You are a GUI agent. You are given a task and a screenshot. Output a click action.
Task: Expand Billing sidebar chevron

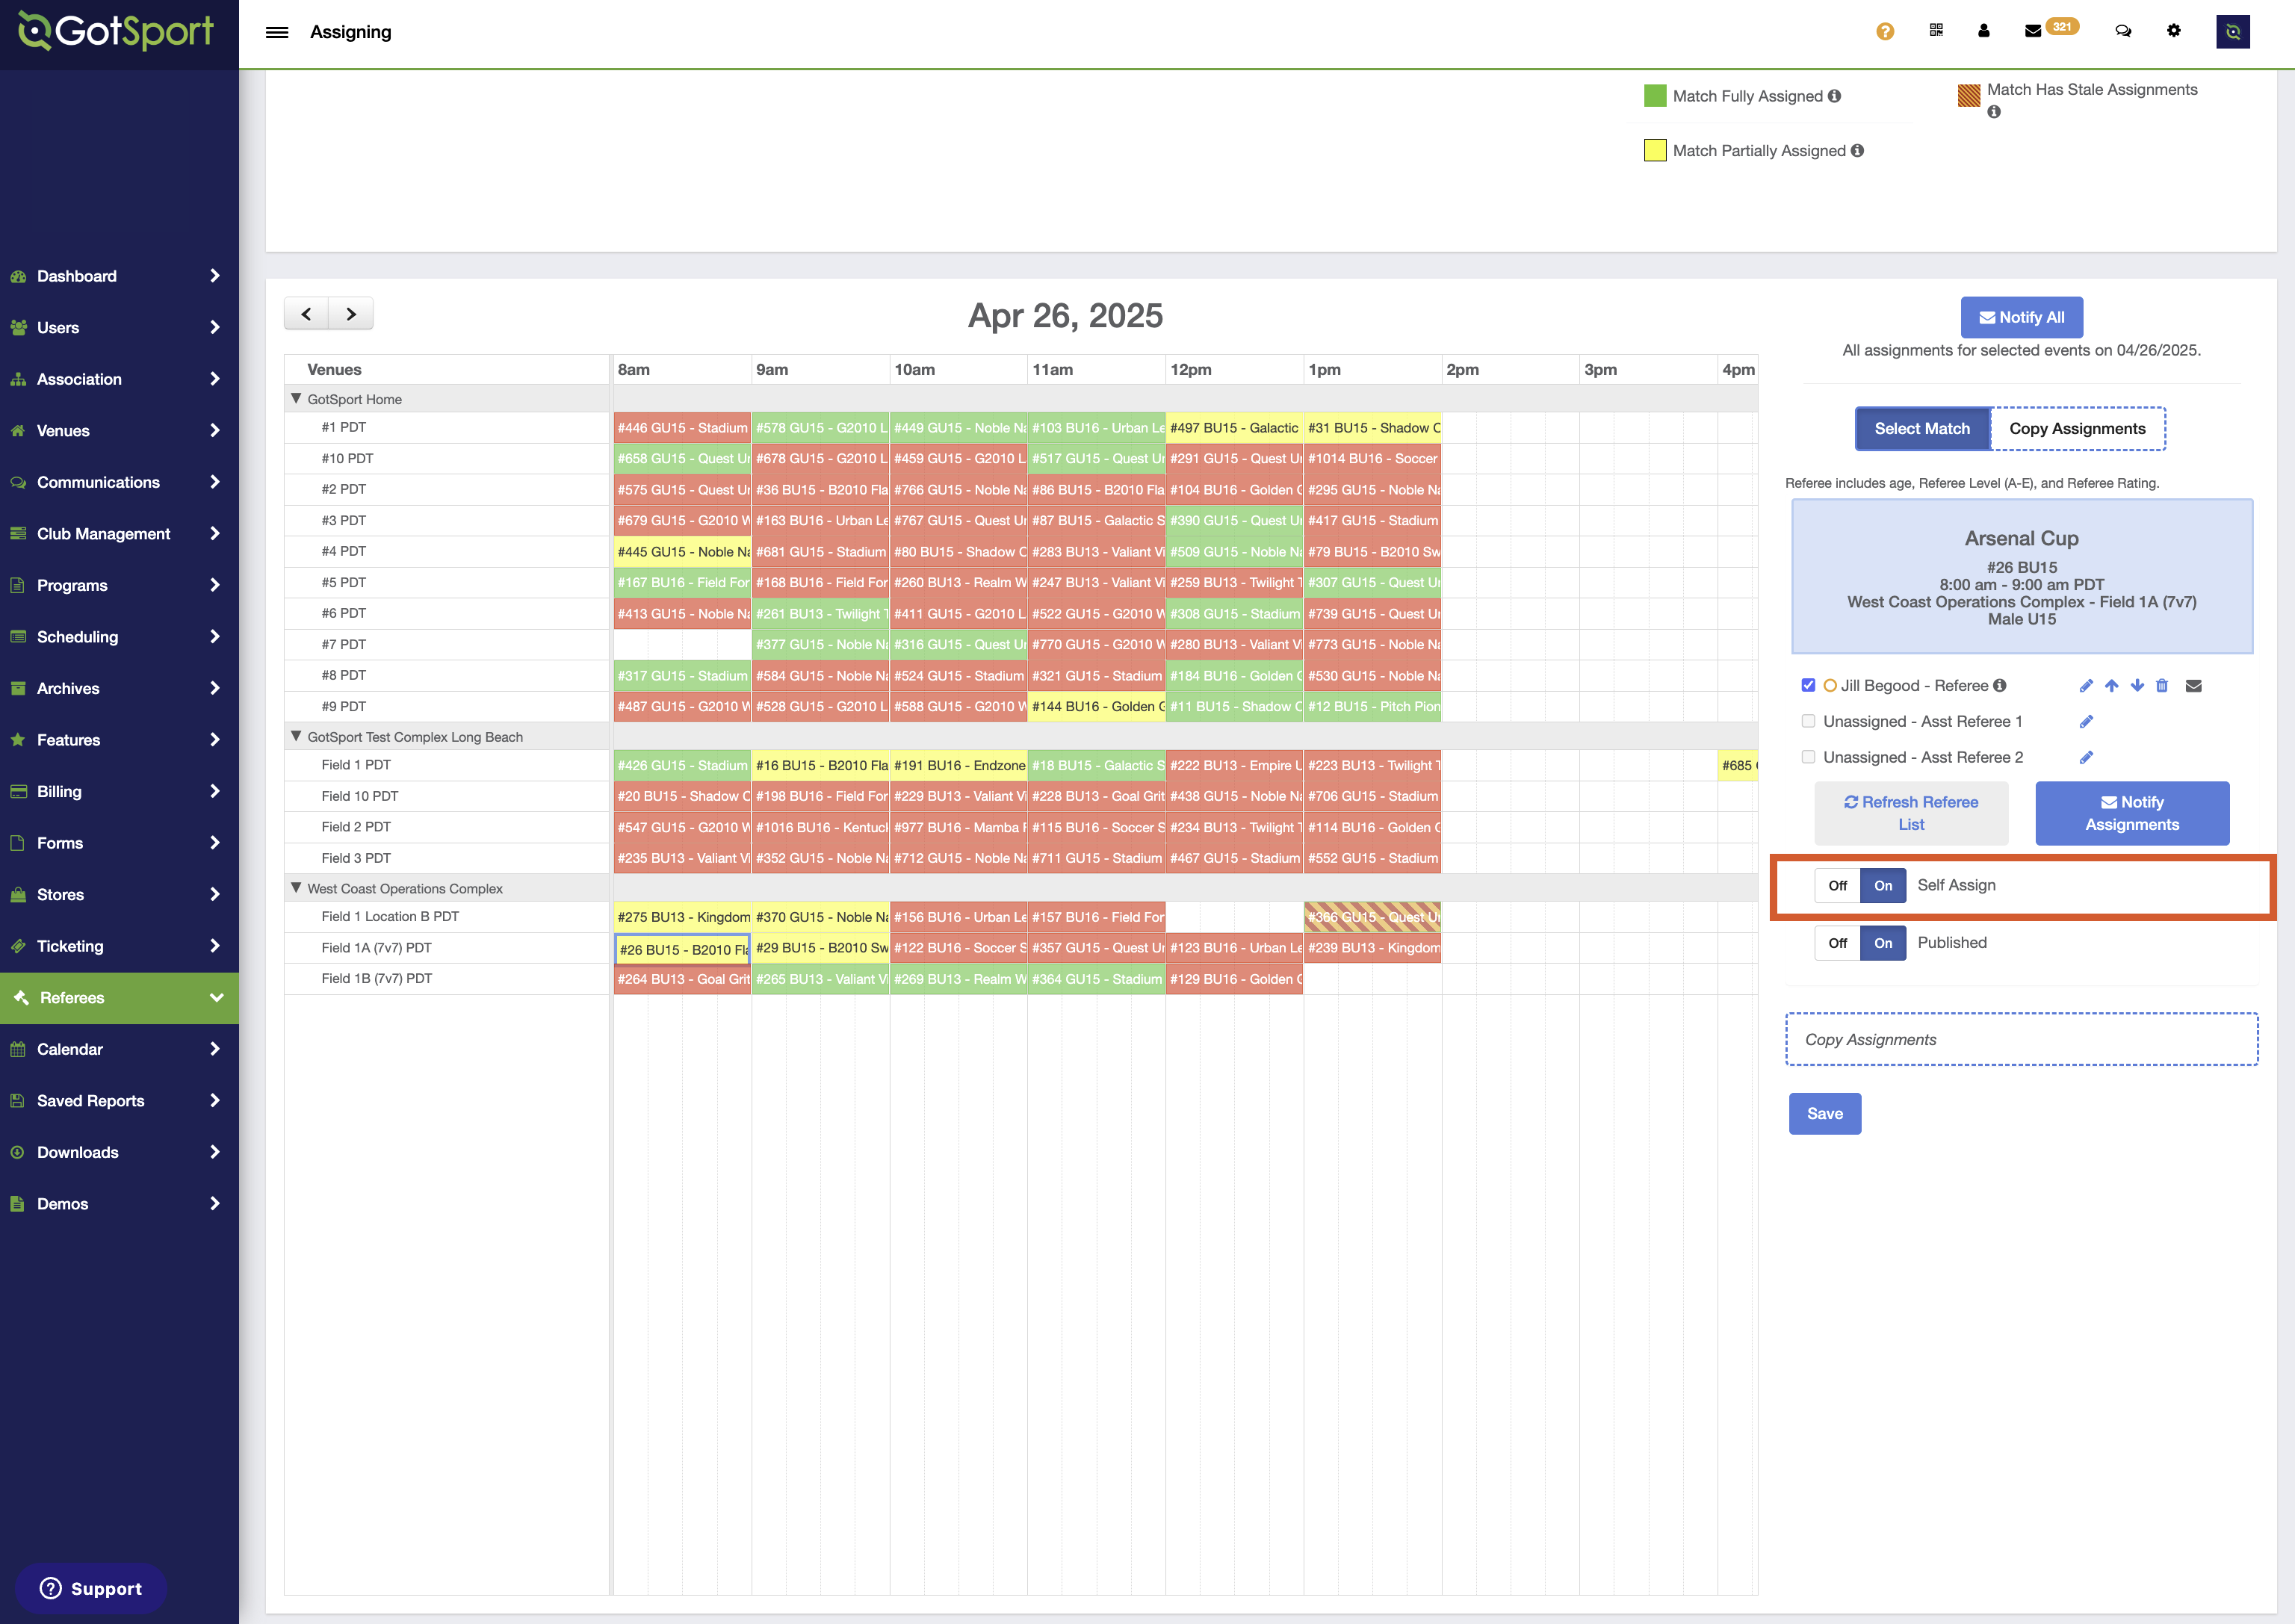pos(215,791)
